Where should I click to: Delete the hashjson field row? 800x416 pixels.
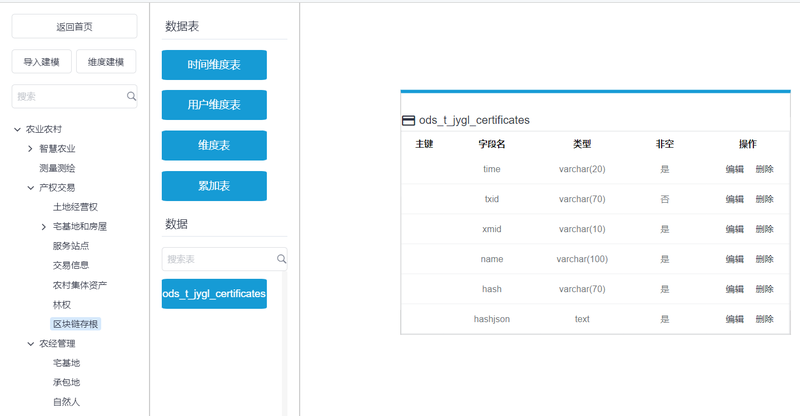click(764, 319)
